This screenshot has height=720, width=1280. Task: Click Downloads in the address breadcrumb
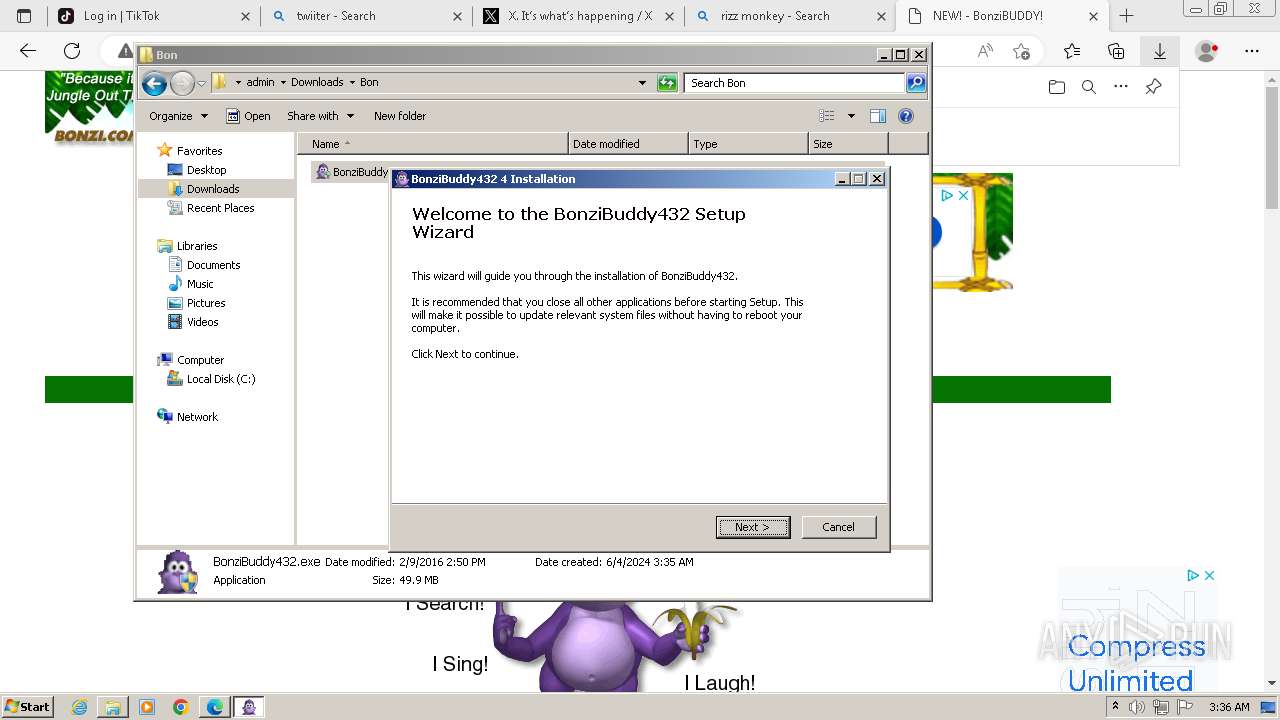317,83
